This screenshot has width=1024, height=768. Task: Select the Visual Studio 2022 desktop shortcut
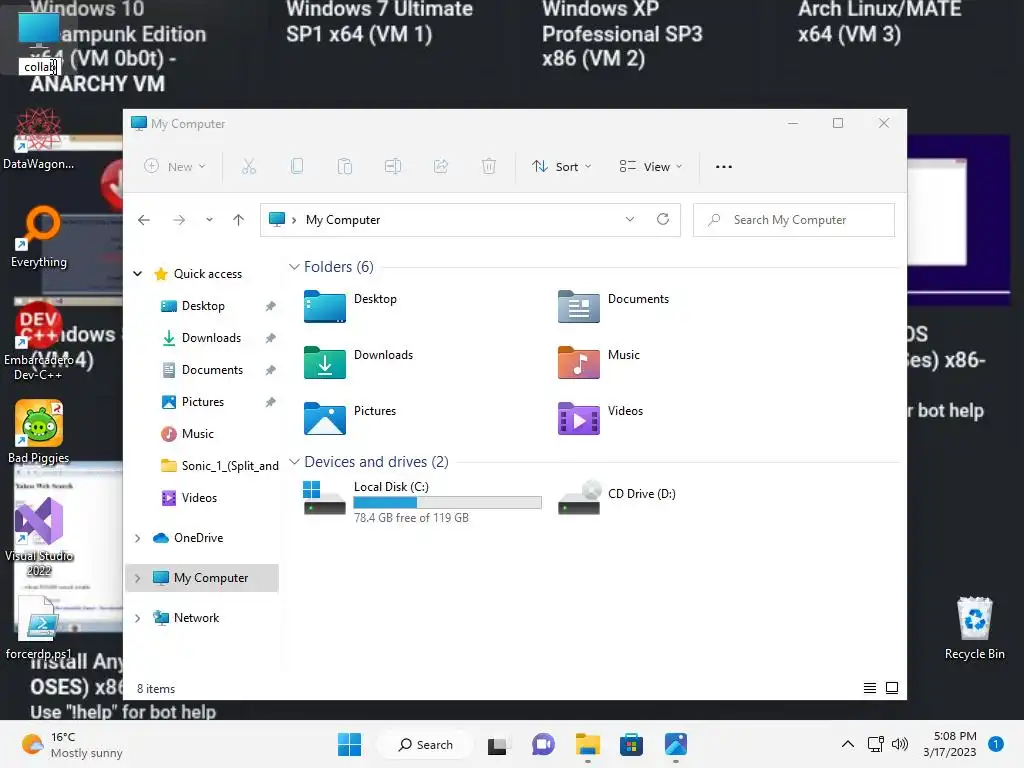click(x=39, y=537)
